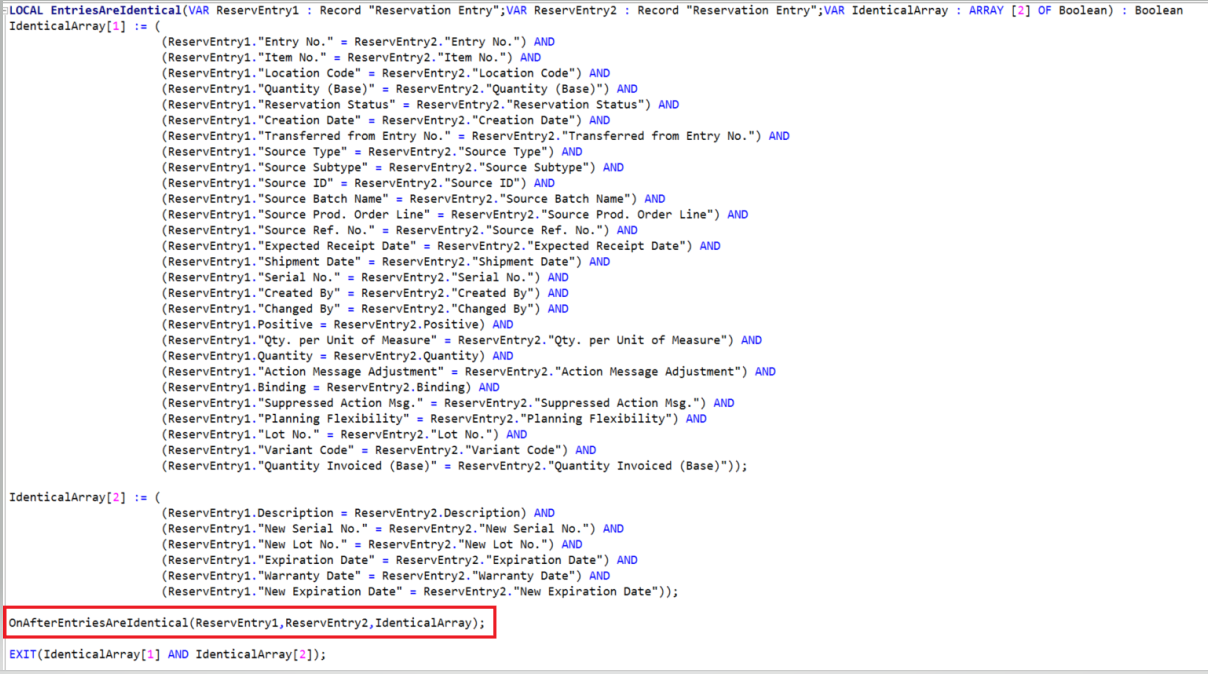Click the "Planning Flexibility" comparison line
1208x674 pixels.
[433, 419]
